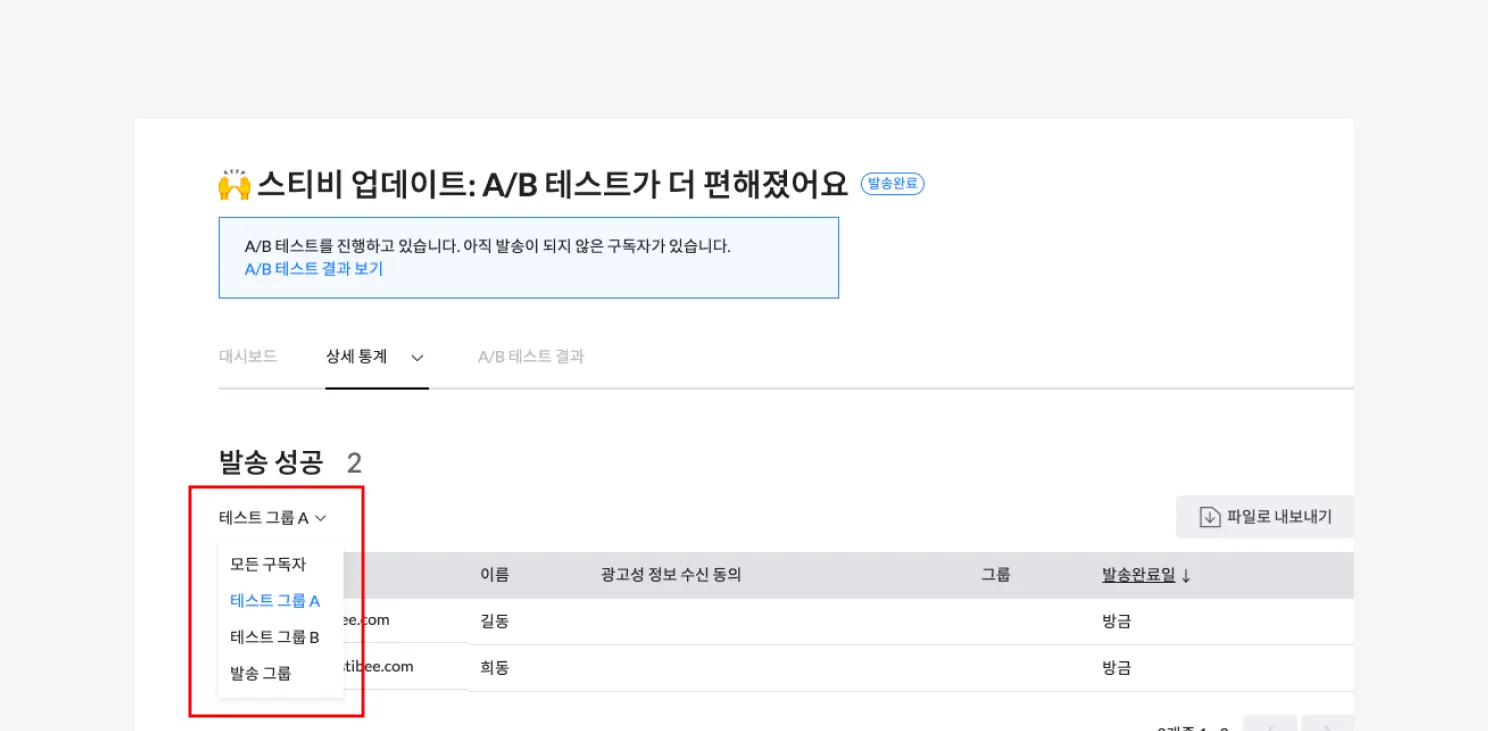This screenshot has height=731, width=1488.
Task: Click the next page arrow in pagination
Action: (1328, 724)
